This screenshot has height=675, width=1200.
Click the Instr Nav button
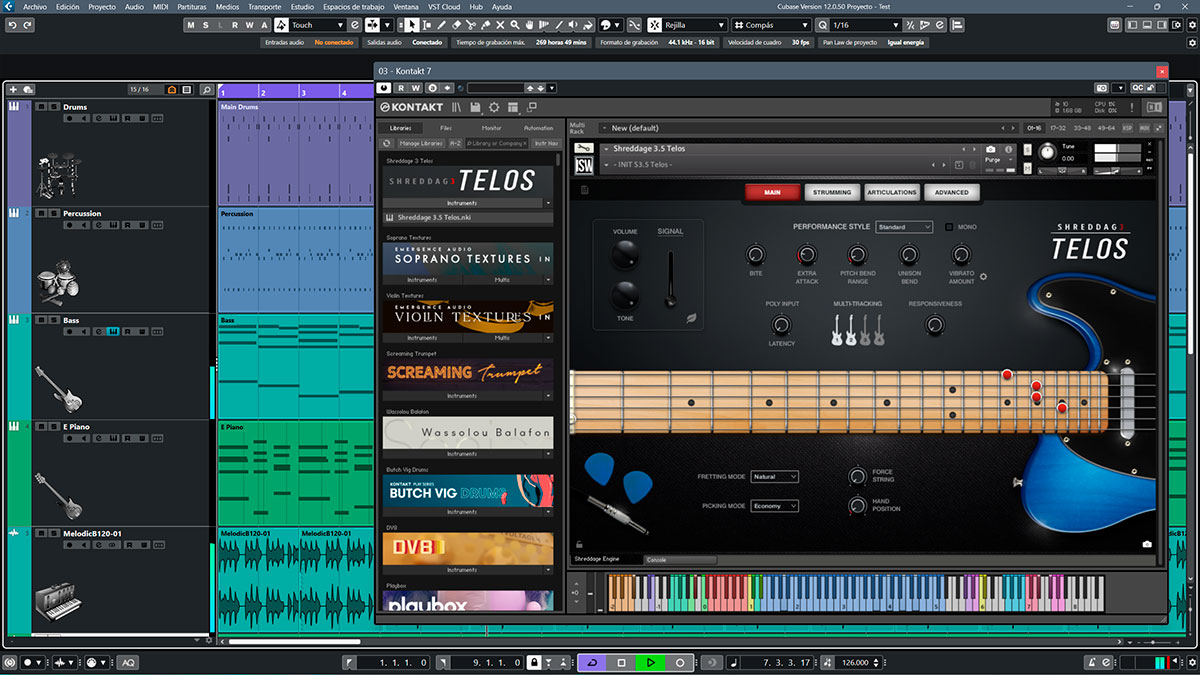(546, 143)
